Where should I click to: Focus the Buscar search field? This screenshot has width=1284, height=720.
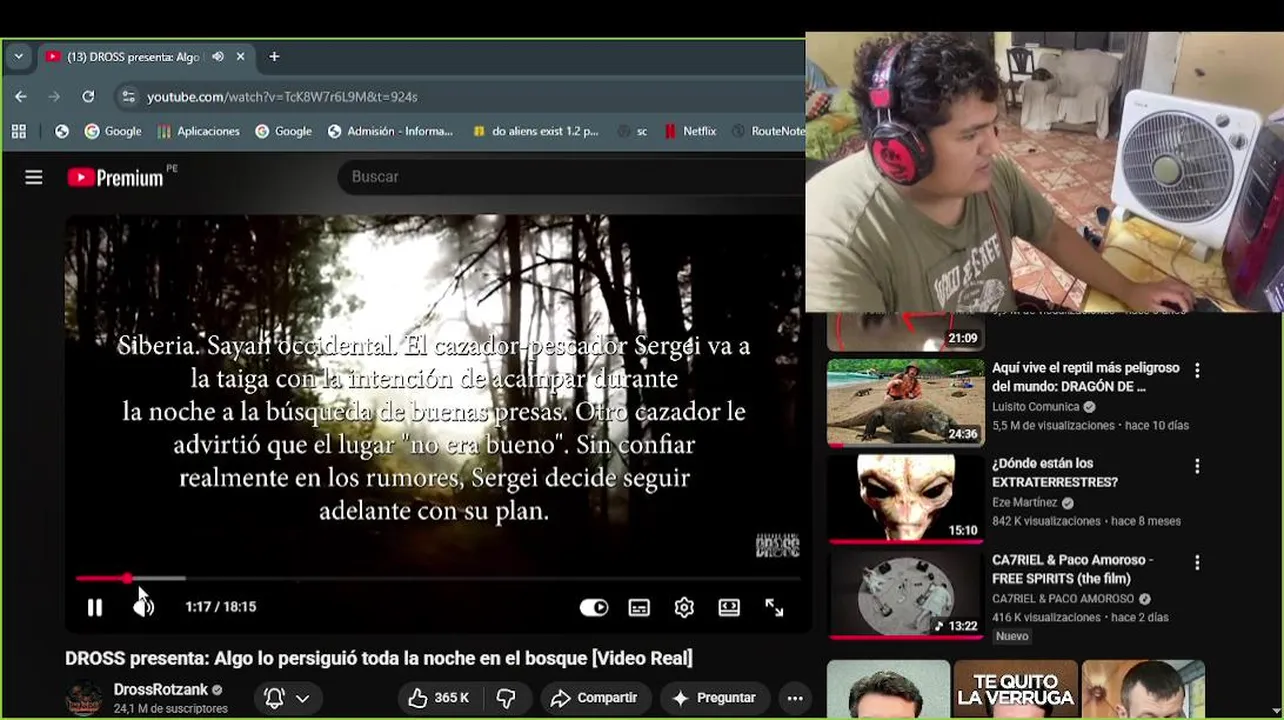572,177
